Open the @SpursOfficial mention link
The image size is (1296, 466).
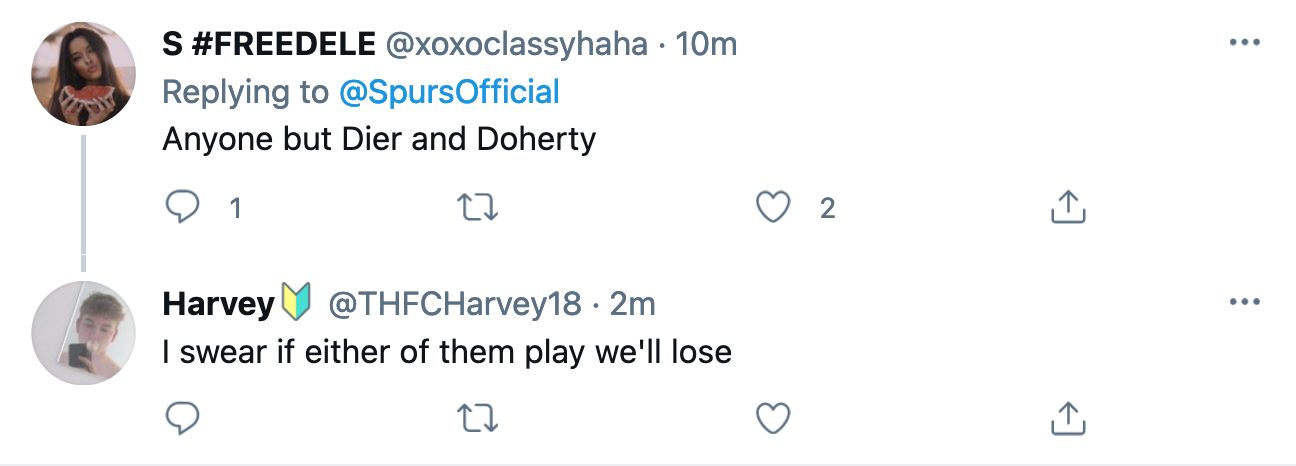point(449,92)
